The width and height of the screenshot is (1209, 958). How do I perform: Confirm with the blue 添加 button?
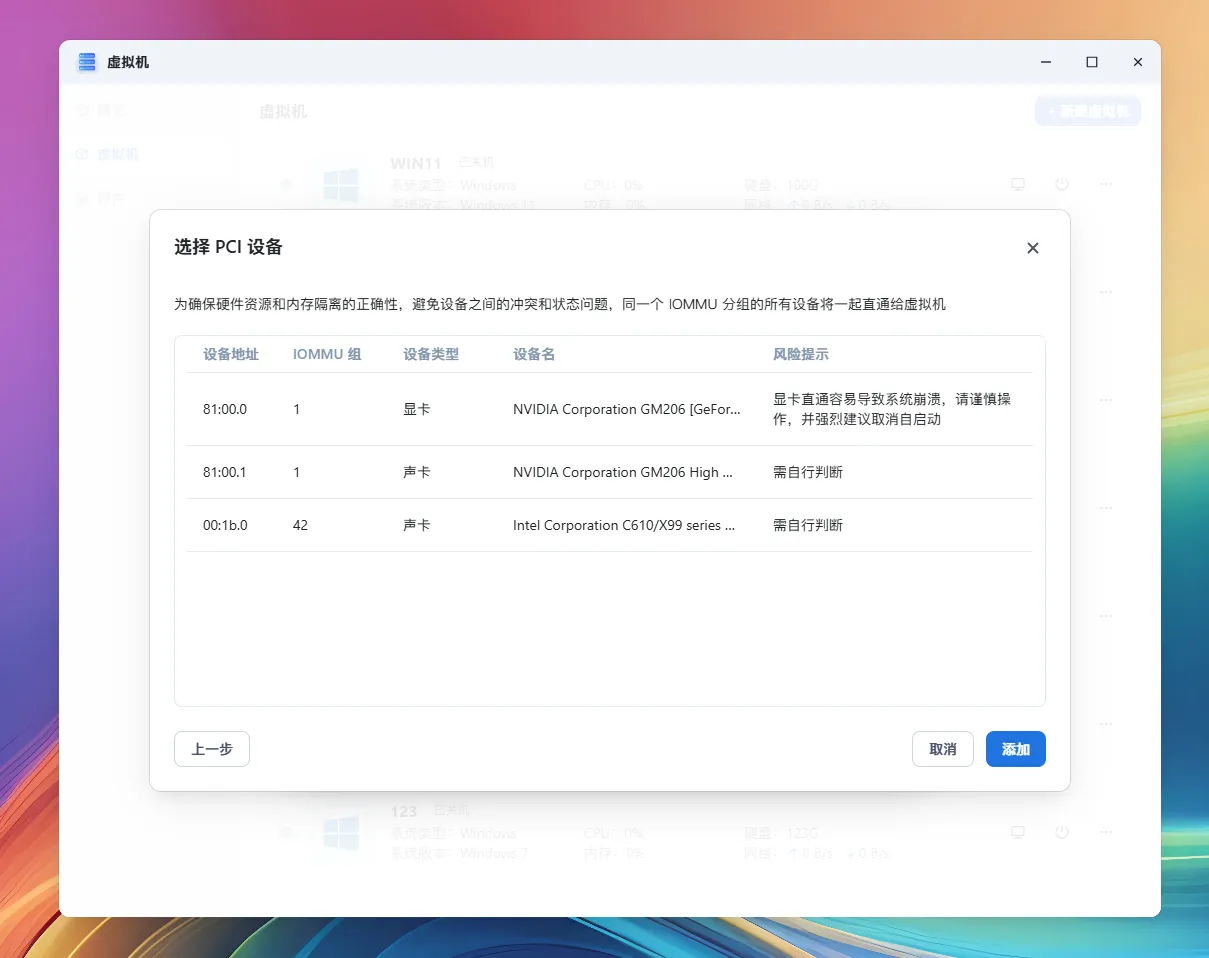coord(1015,749)
